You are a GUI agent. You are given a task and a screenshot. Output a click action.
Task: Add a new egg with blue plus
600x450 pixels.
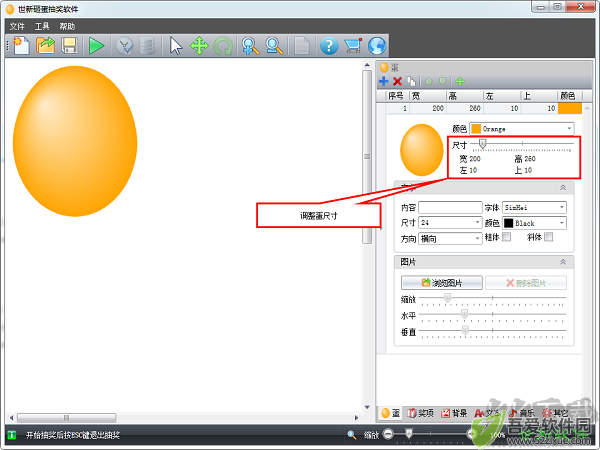click(x=383, y=81)
